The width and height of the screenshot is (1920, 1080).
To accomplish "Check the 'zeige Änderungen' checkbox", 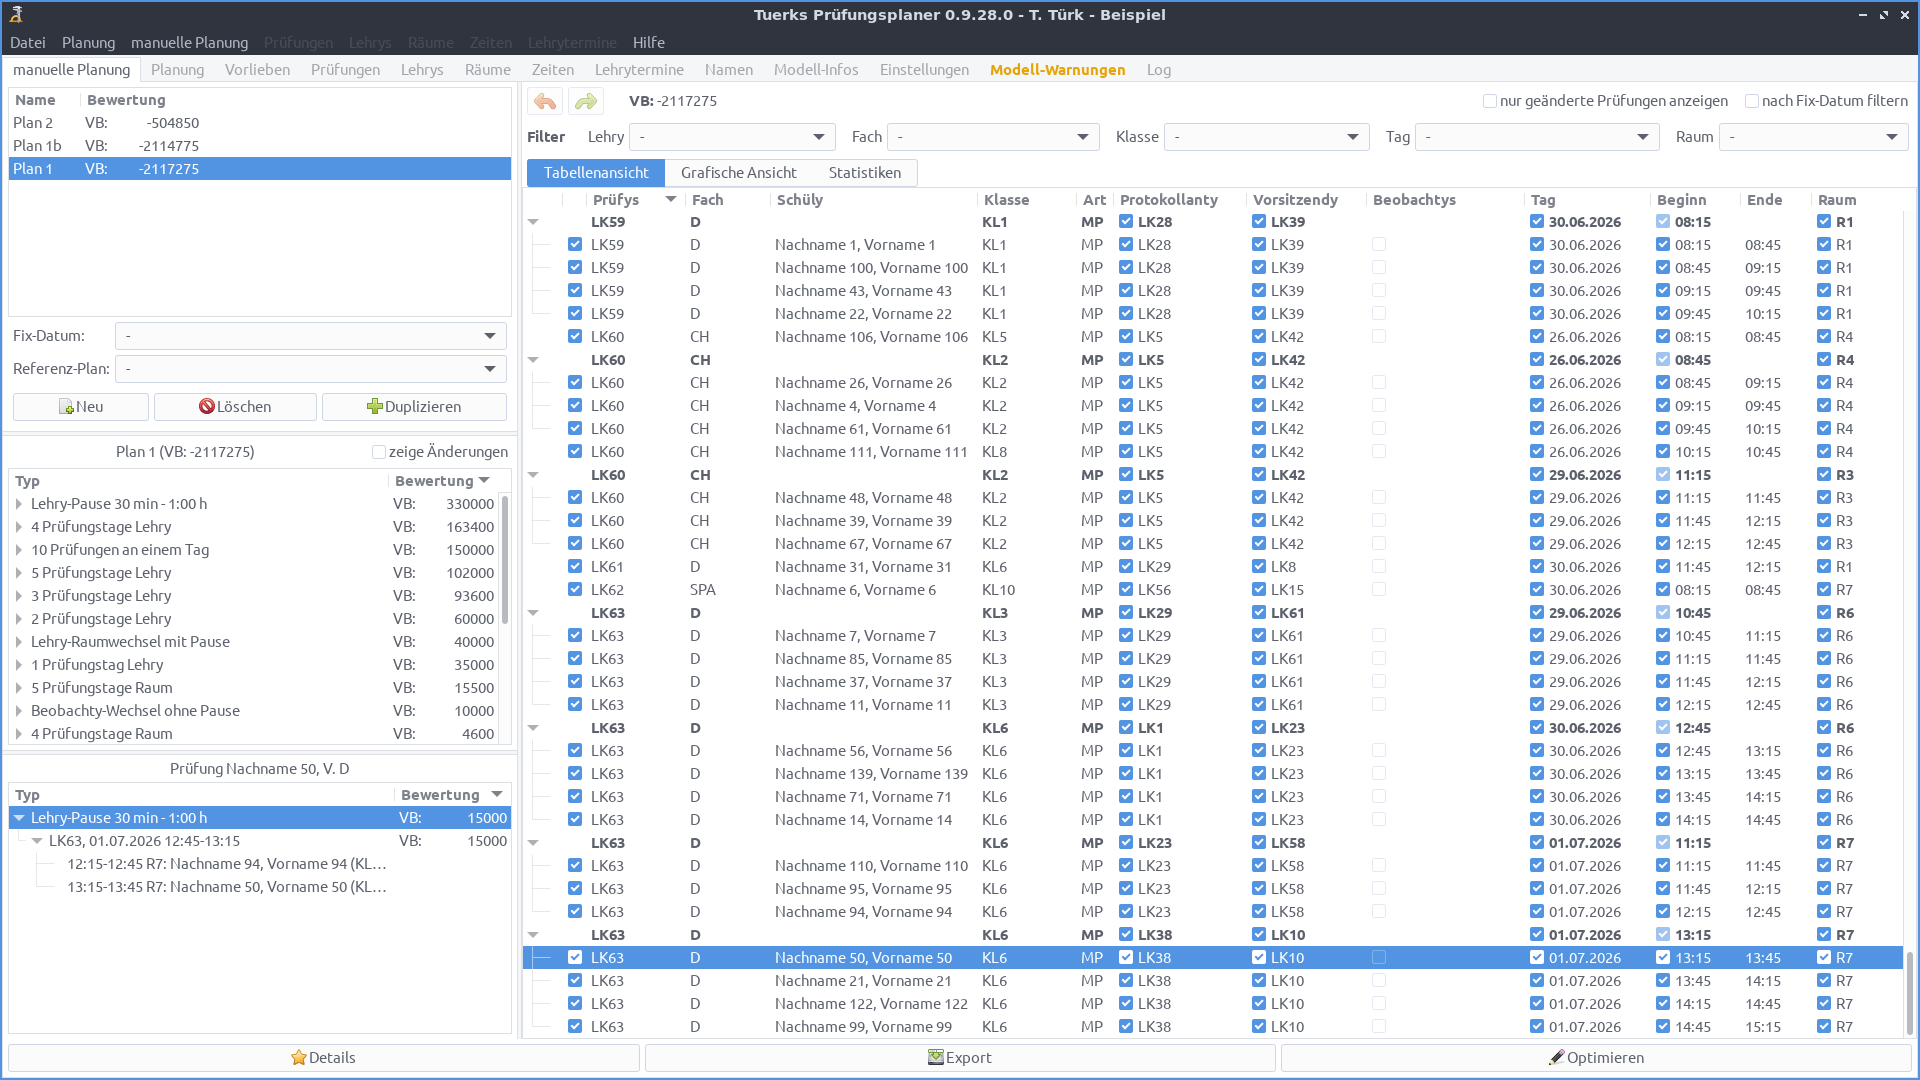I will tap(379, 452).
